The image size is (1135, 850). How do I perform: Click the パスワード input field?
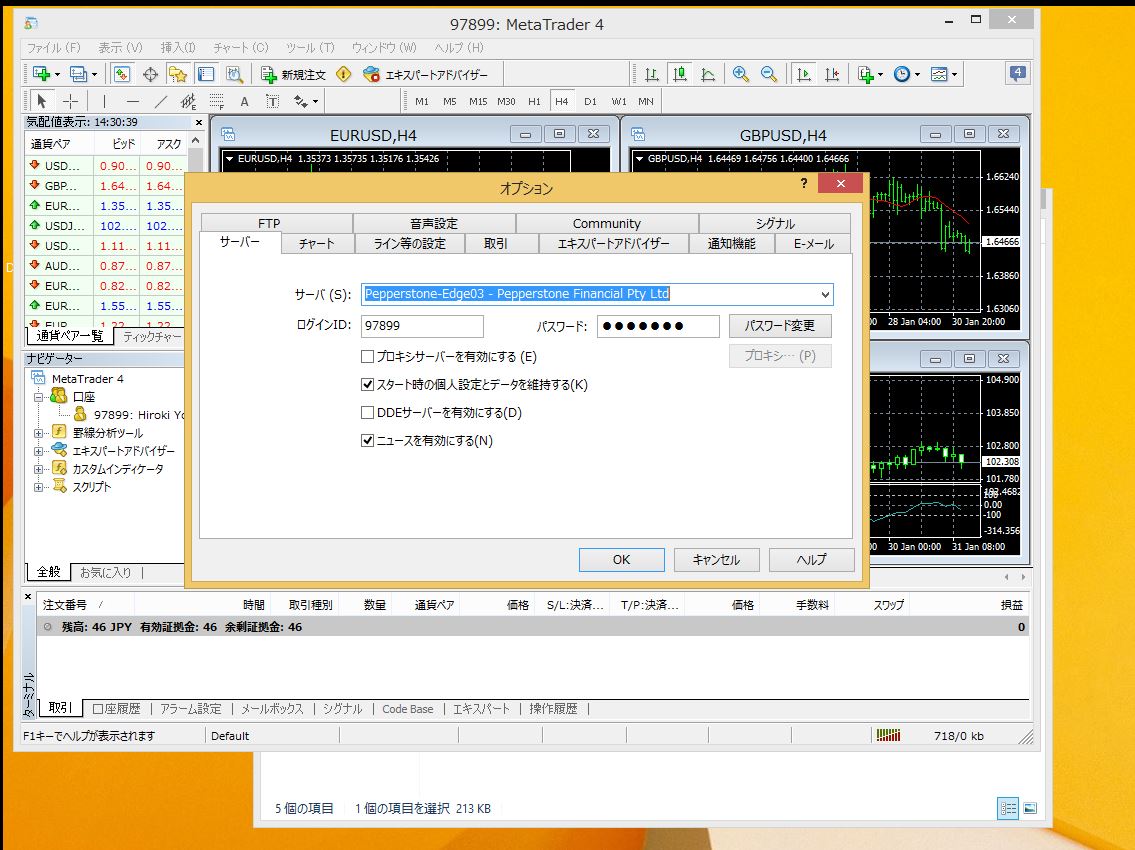click(x=658, y=326)
